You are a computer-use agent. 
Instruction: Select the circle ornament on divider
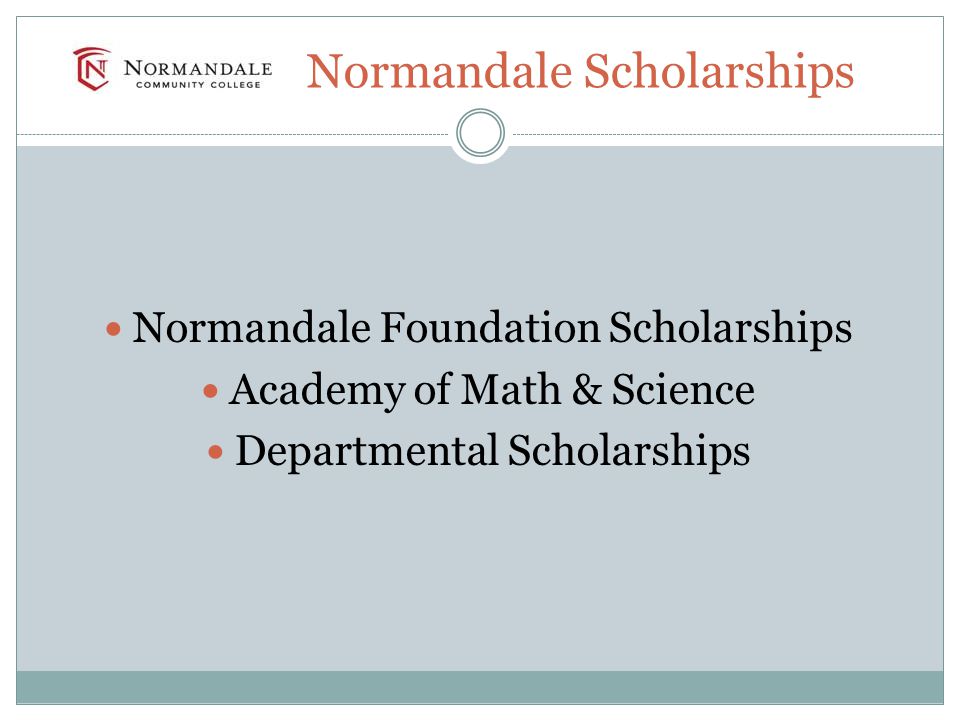coord(481,133)
